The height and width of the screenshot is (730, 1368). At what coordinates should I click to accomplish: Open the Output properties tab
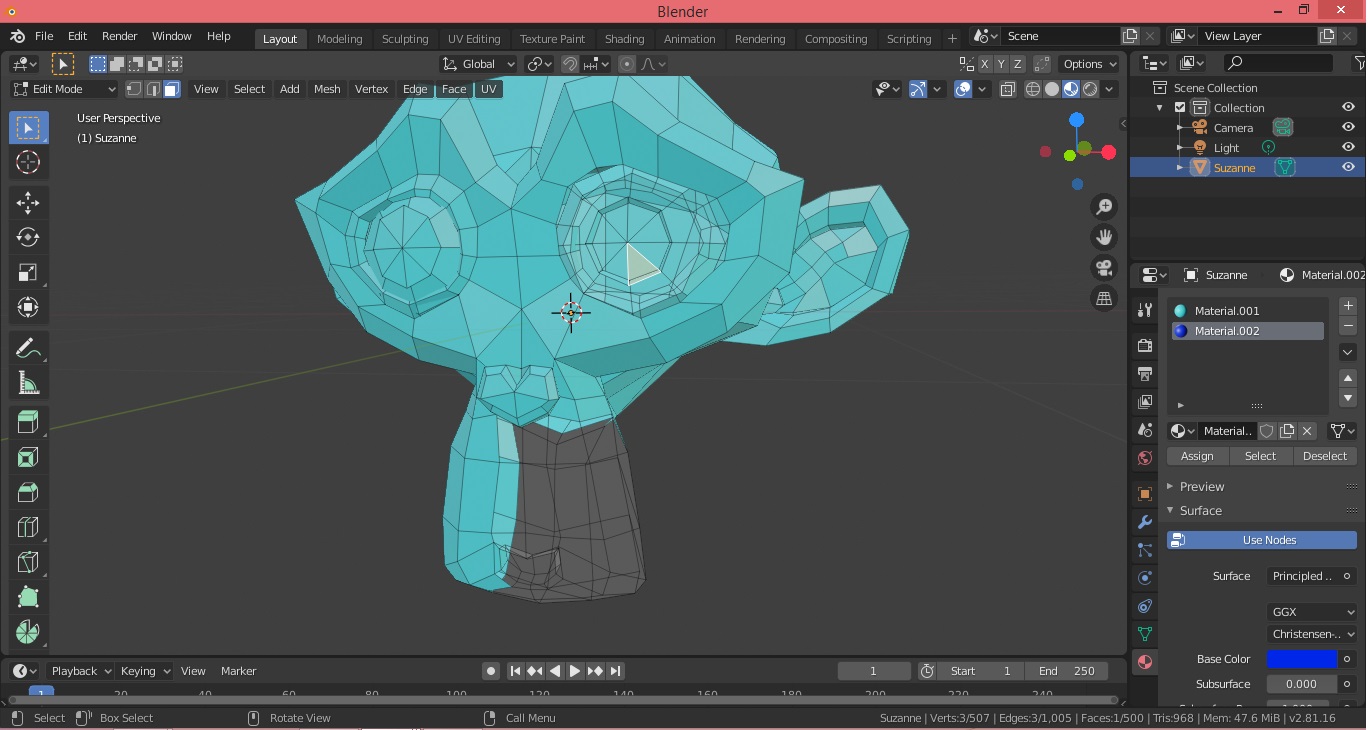1145,374
